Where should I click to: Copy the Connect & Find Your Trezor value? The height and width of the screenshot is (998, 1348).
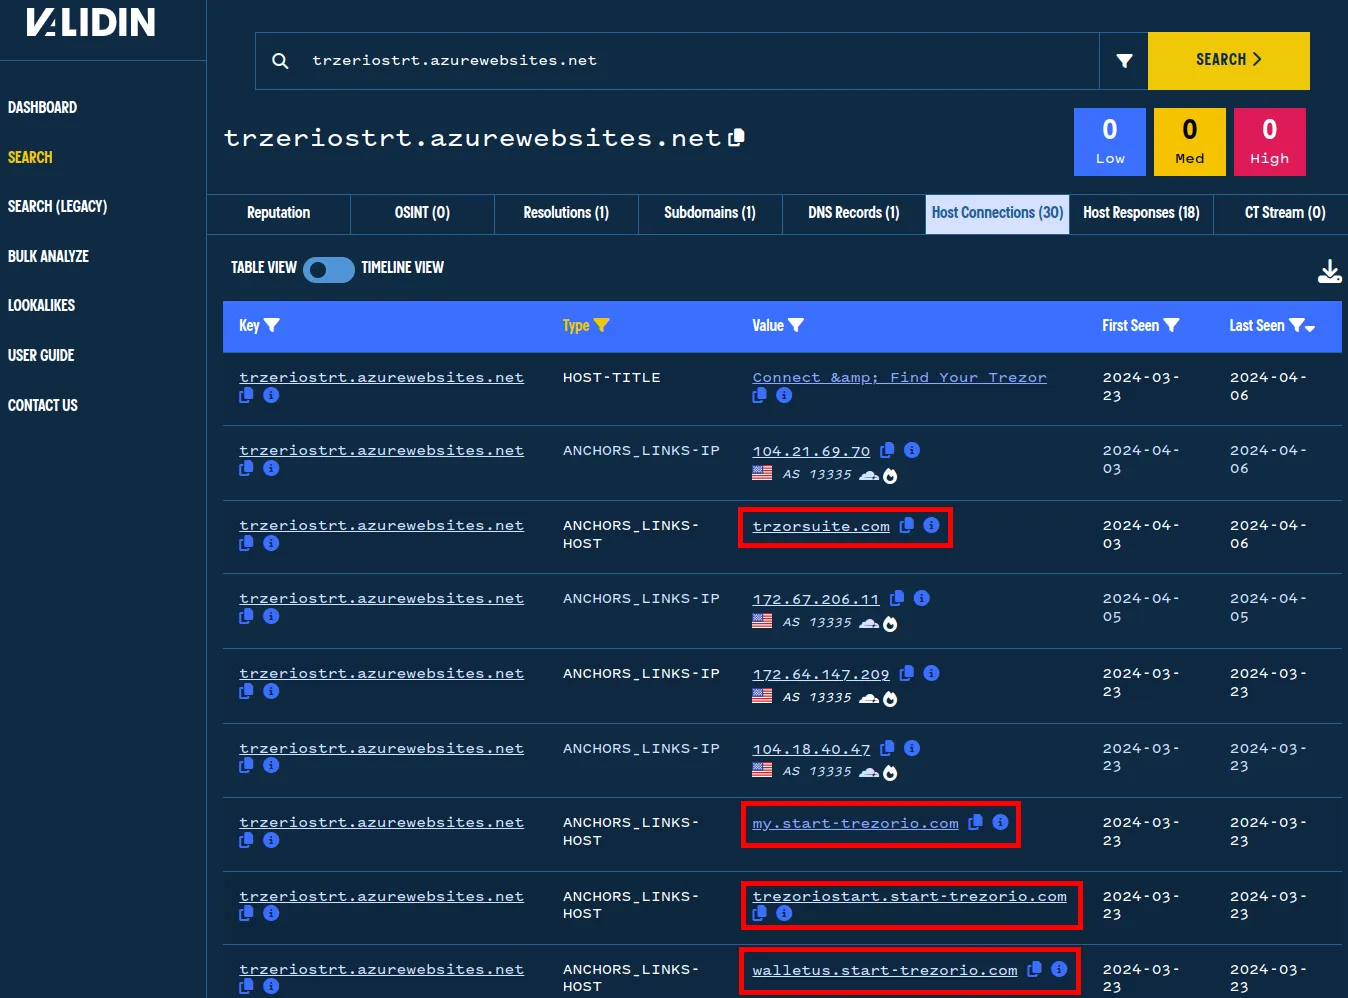(x=759, y=396)
